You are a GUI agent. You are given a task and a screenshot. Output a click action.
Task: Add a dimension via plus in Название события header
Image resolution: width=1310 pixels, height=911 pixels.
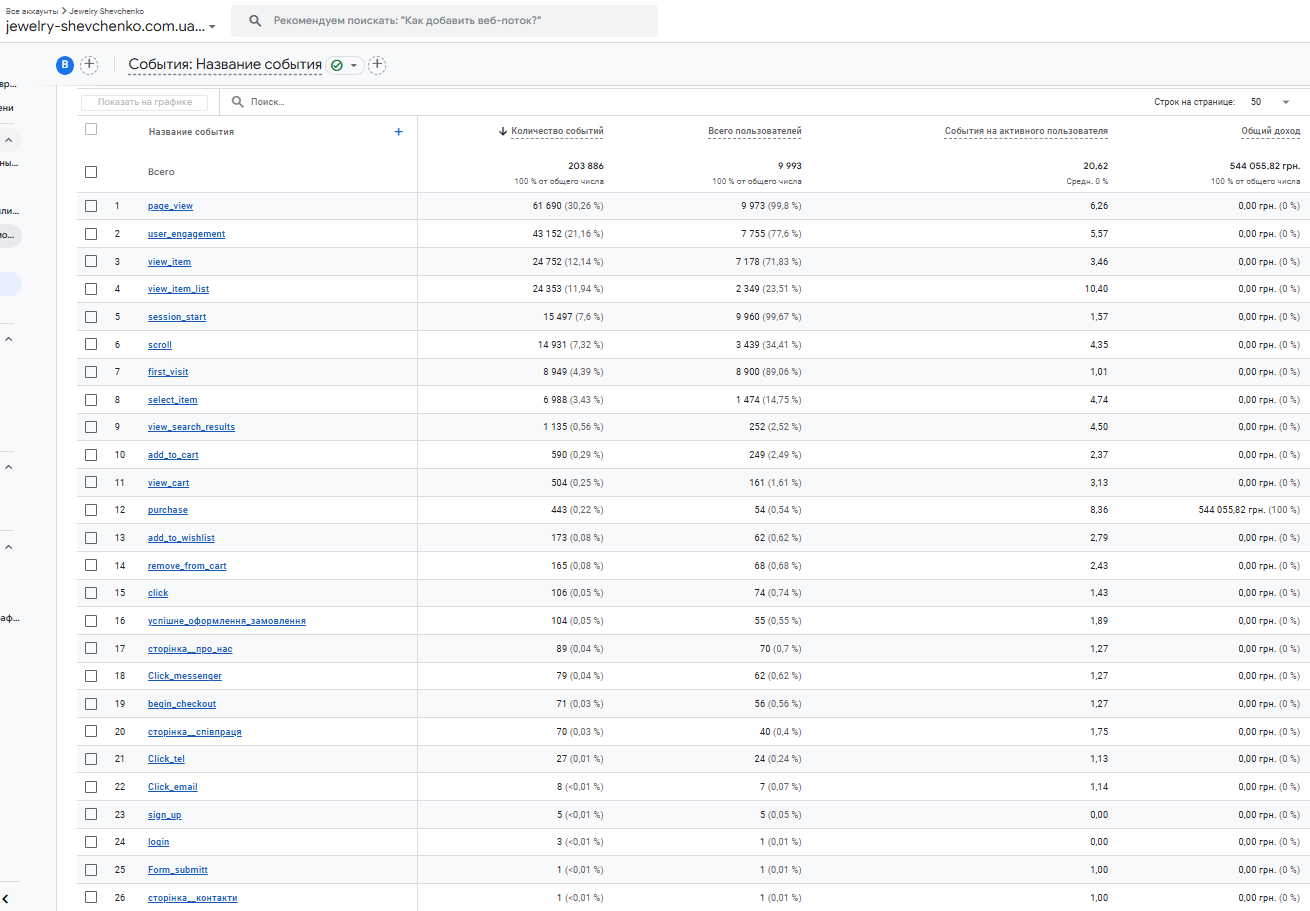398,131
